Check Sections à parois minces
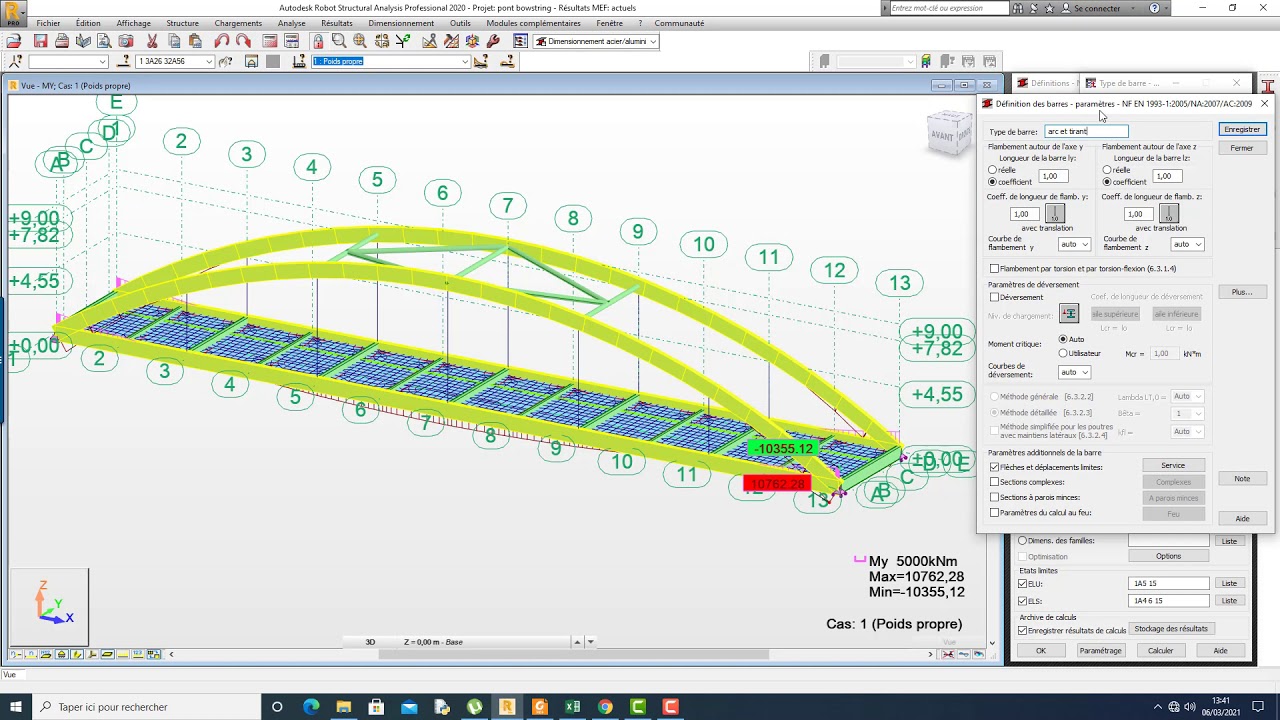 tap(994, 497)
